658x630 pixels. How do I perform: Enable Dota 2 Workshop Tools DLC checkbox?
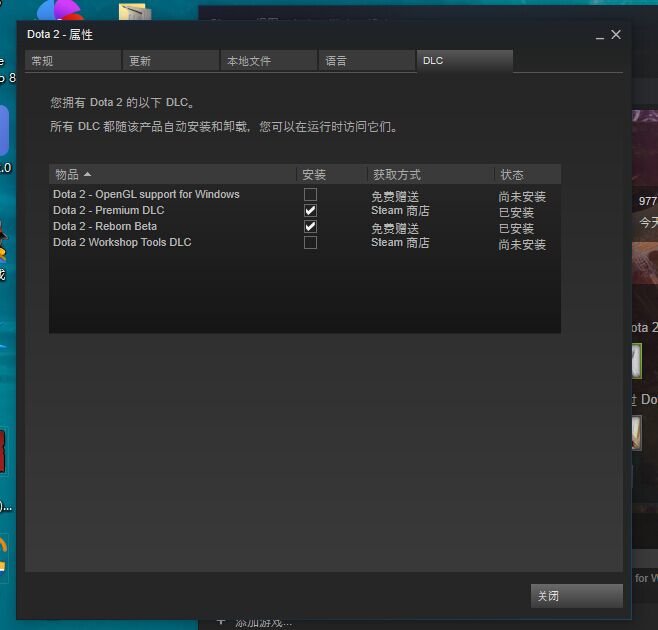tap(310, 243)
